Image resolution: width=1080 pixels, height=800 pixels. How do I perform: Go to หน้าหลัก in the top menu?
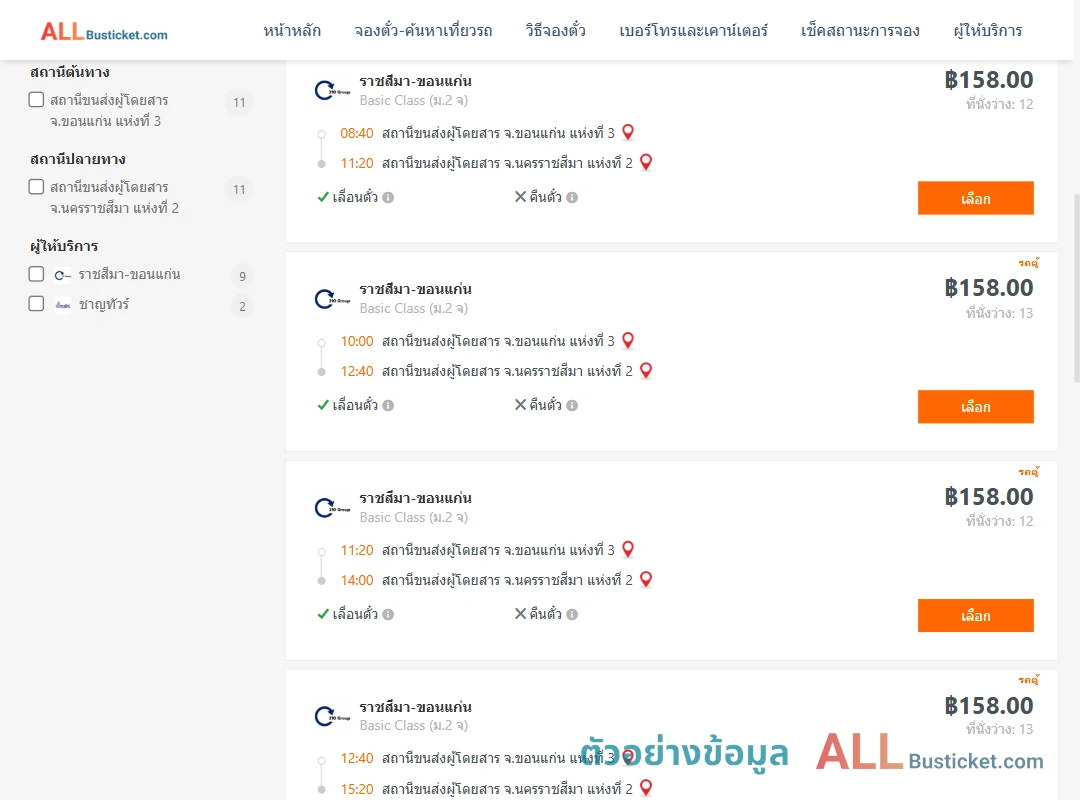coord(292,31)
